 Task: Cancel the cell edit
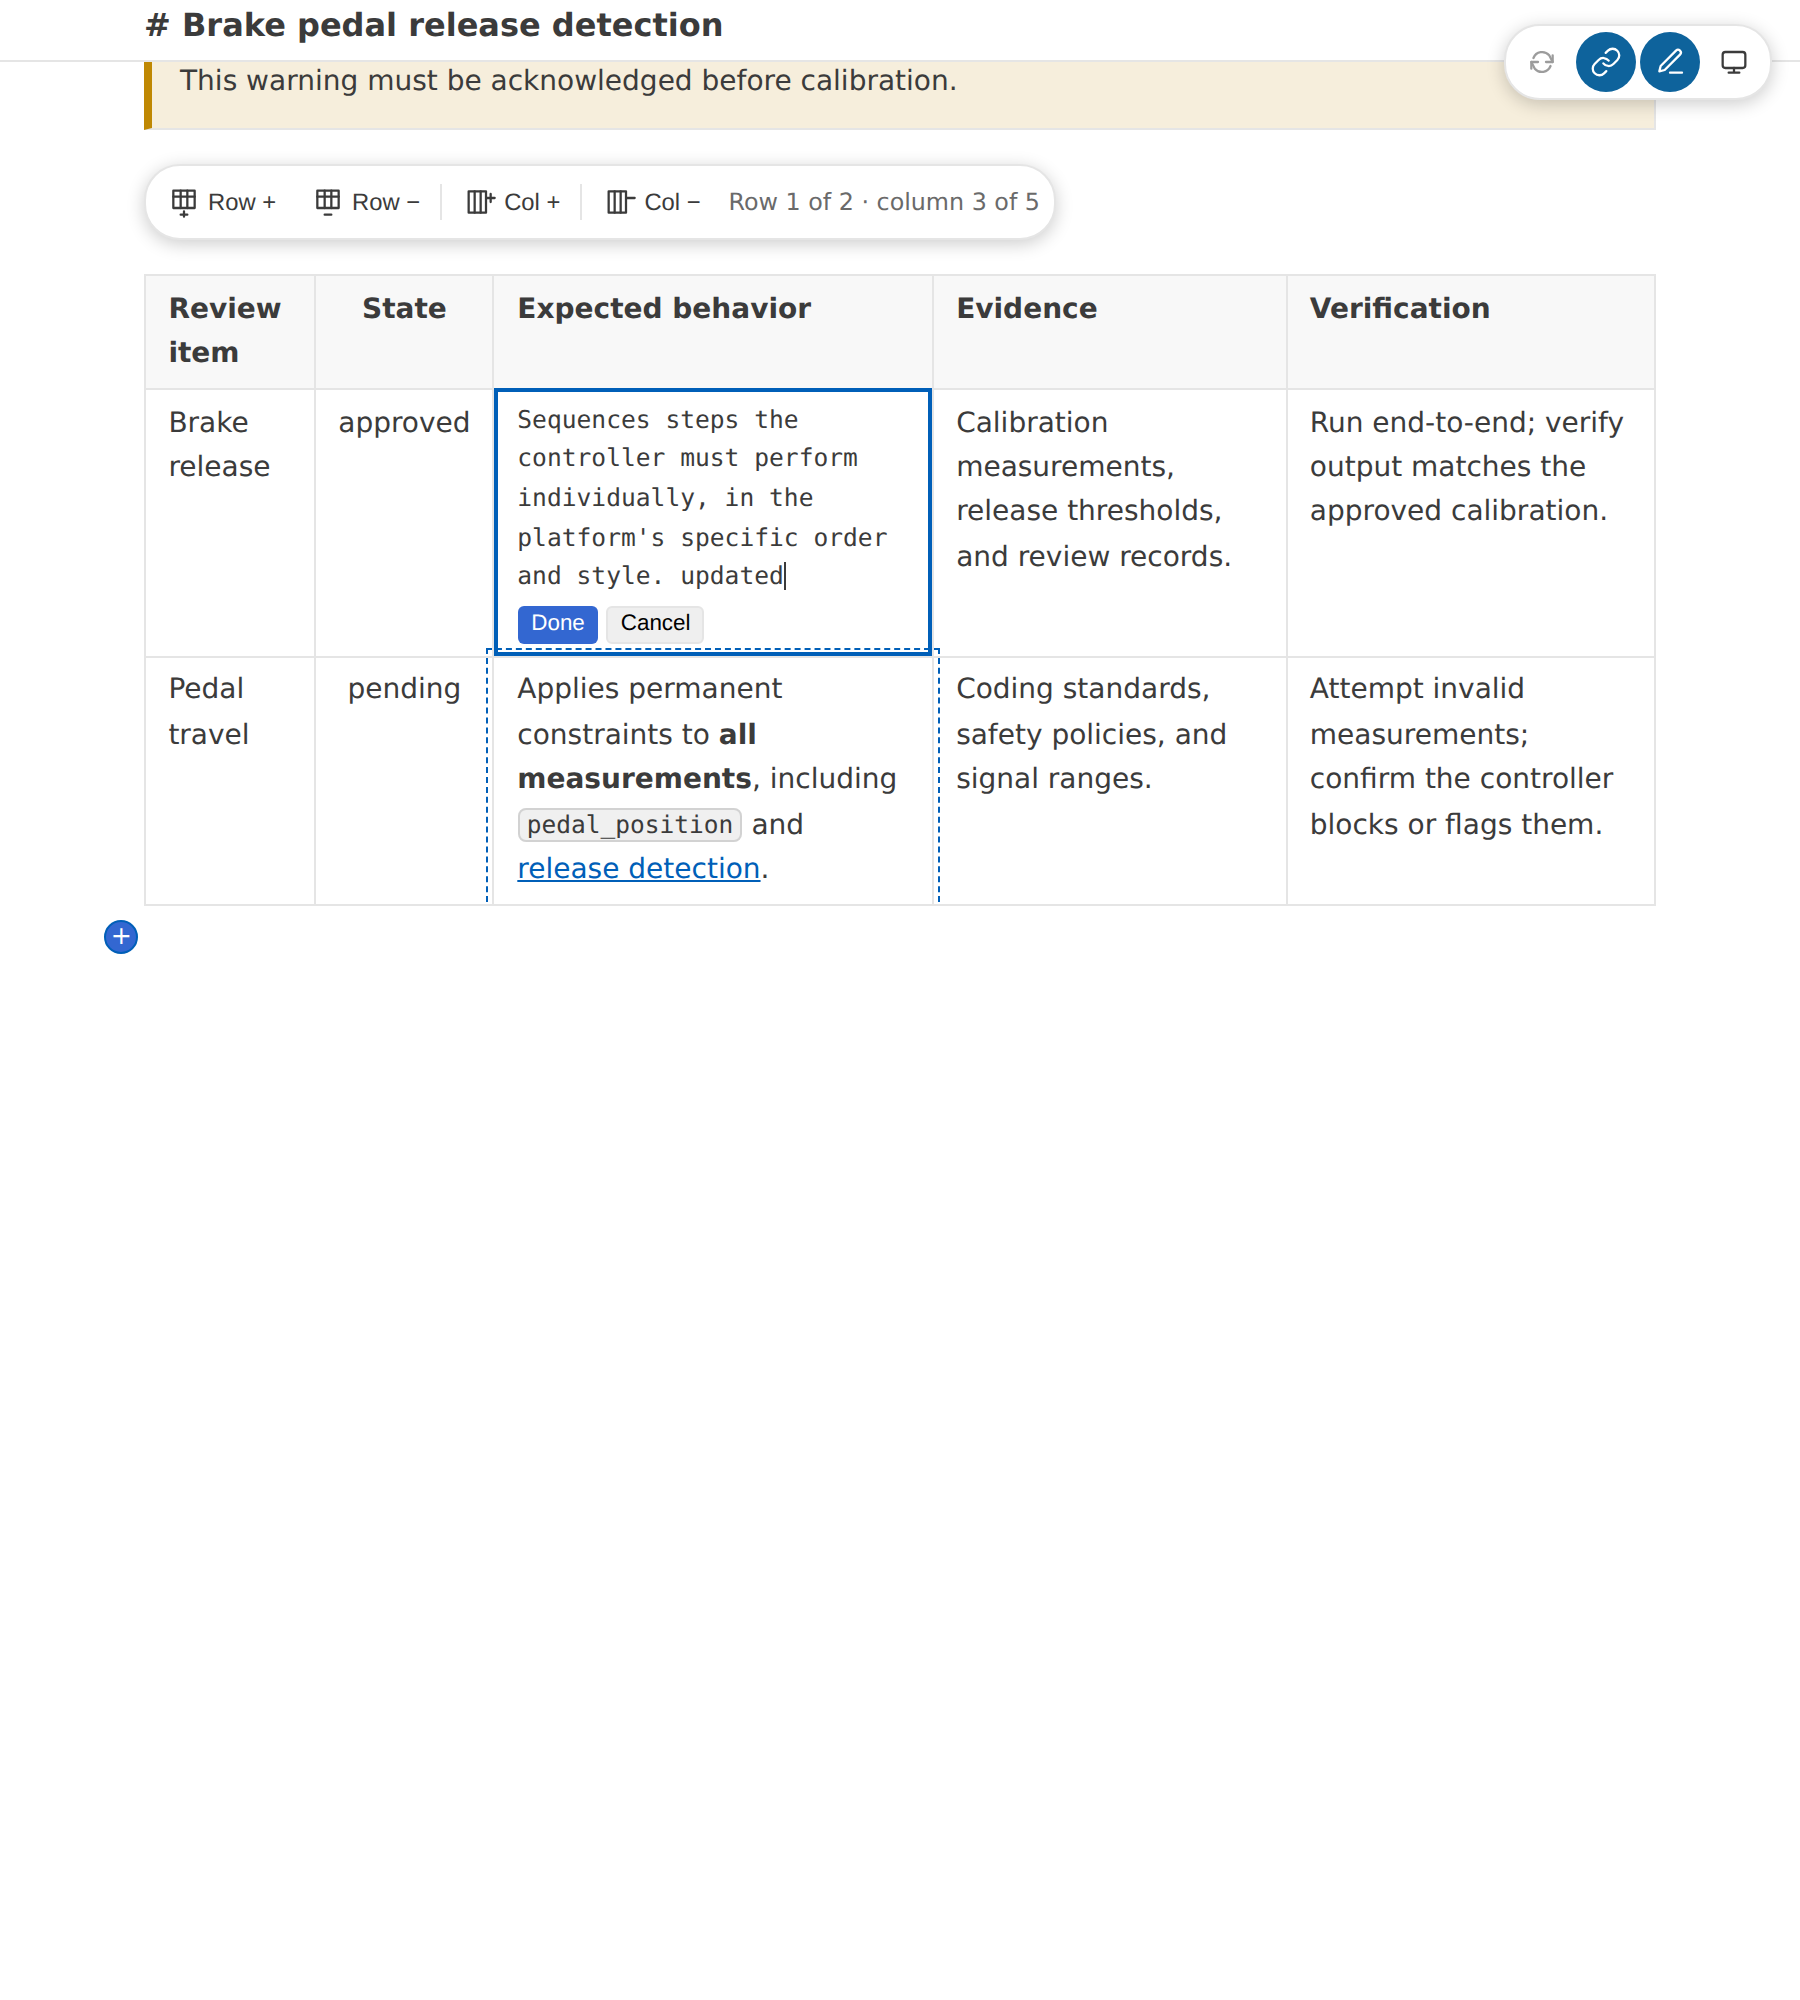(x=655, y=623)
